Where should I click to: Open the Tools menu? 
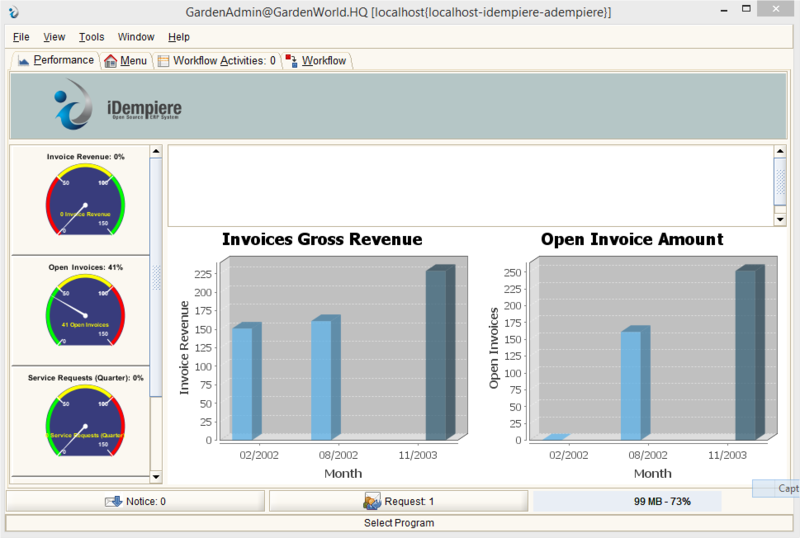click(x=91, y=37)
